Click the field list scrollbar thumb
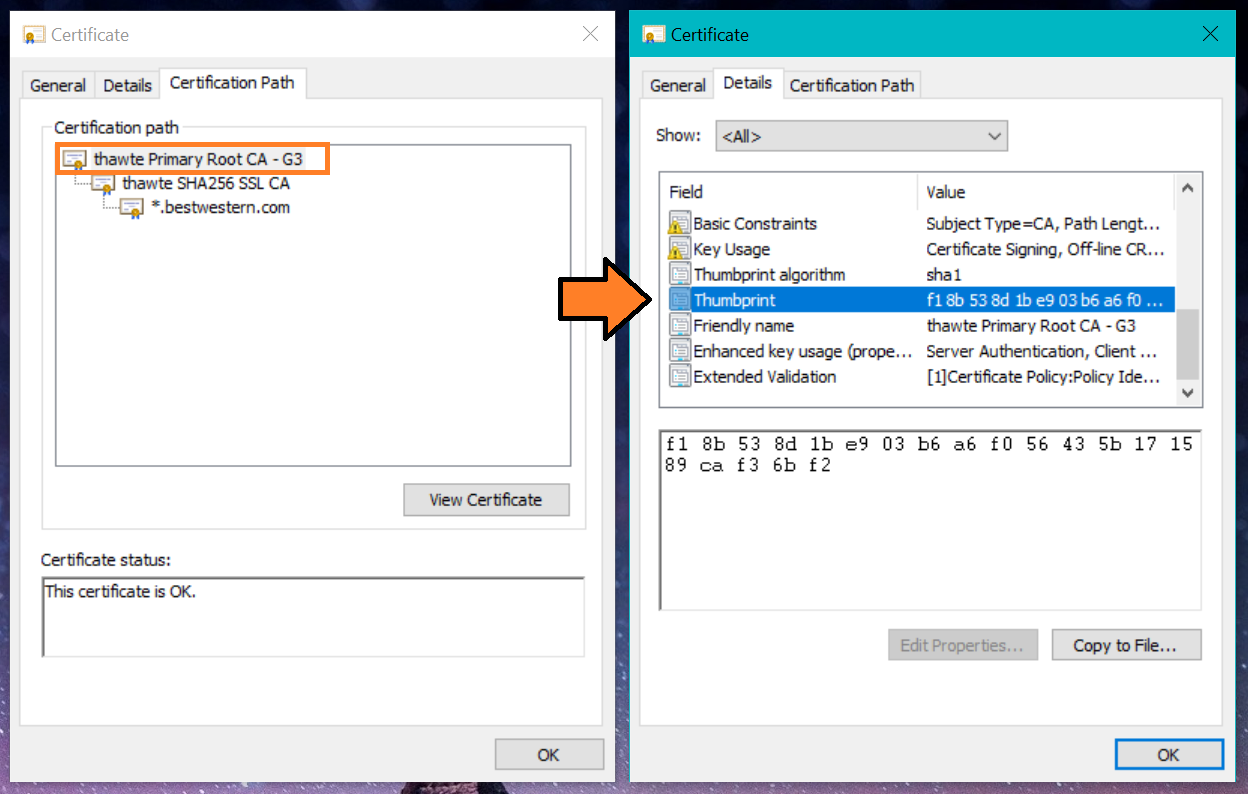Viewport: 1248px width, 794px height. (1188, 344)
